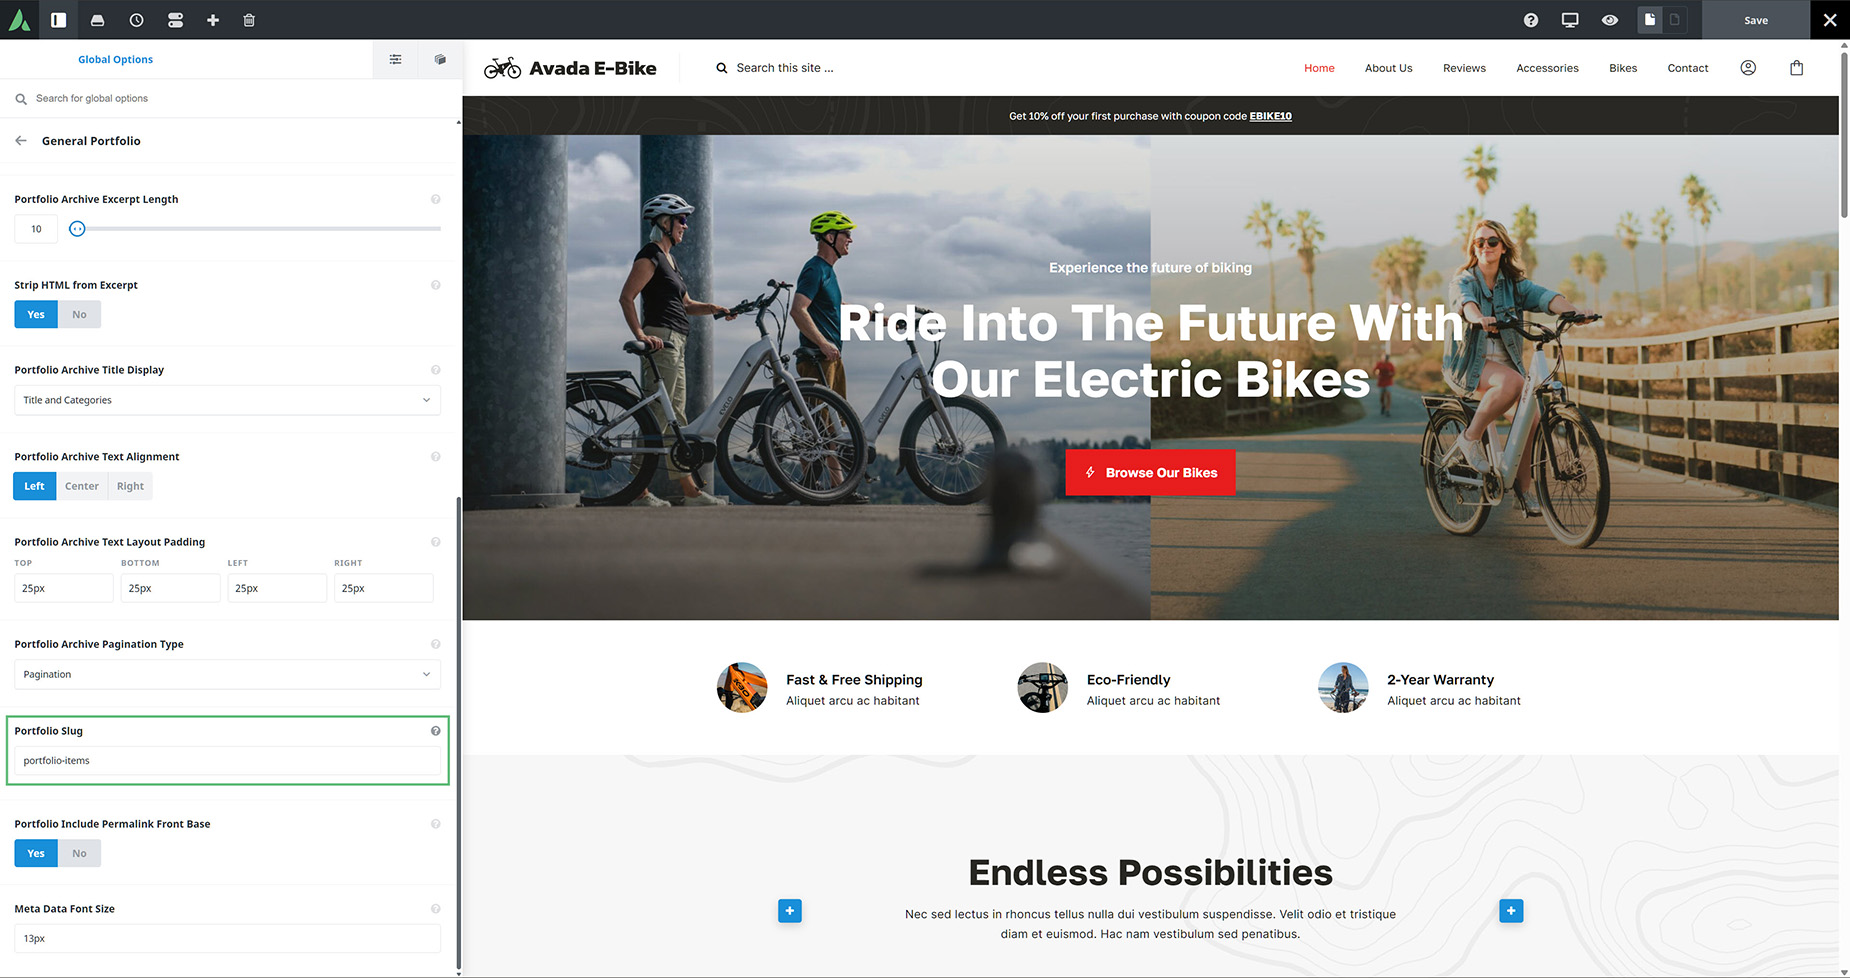Open Portfolio Archive Pagination Type dropdown

click(x=227, y=675)
